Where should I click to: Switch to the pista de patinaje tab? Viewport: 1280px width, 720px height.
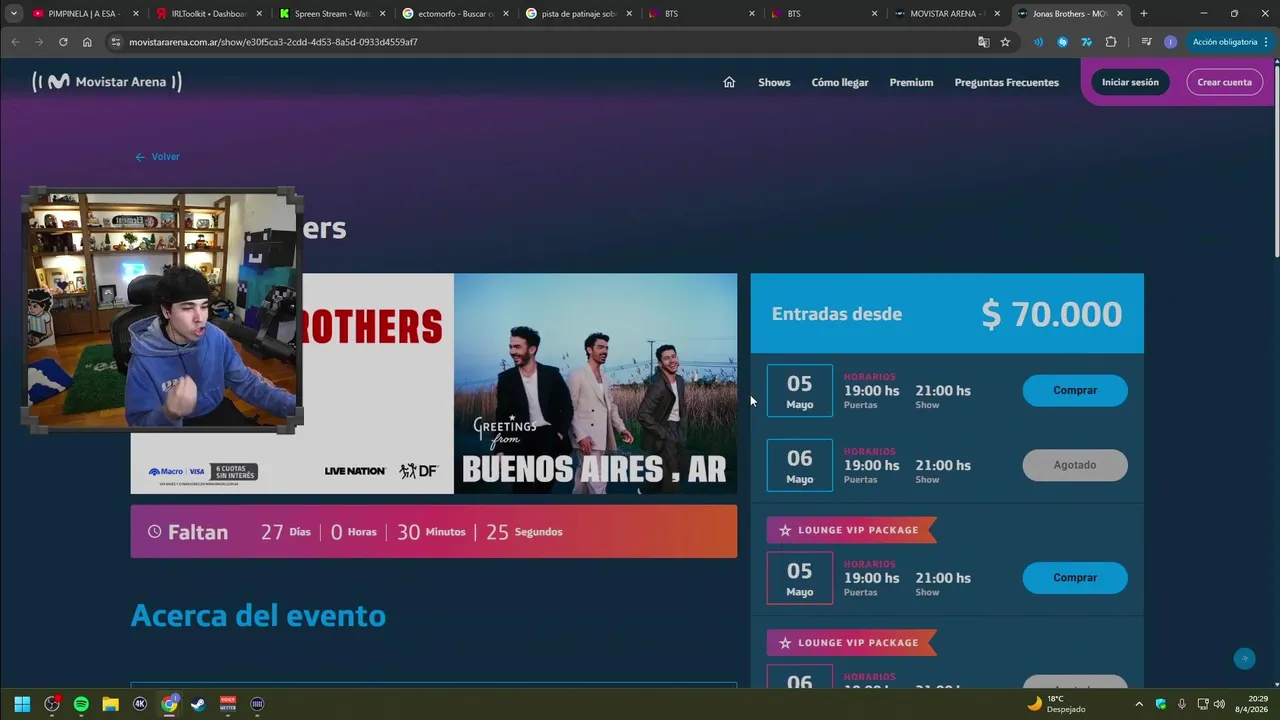coord(580,14)
